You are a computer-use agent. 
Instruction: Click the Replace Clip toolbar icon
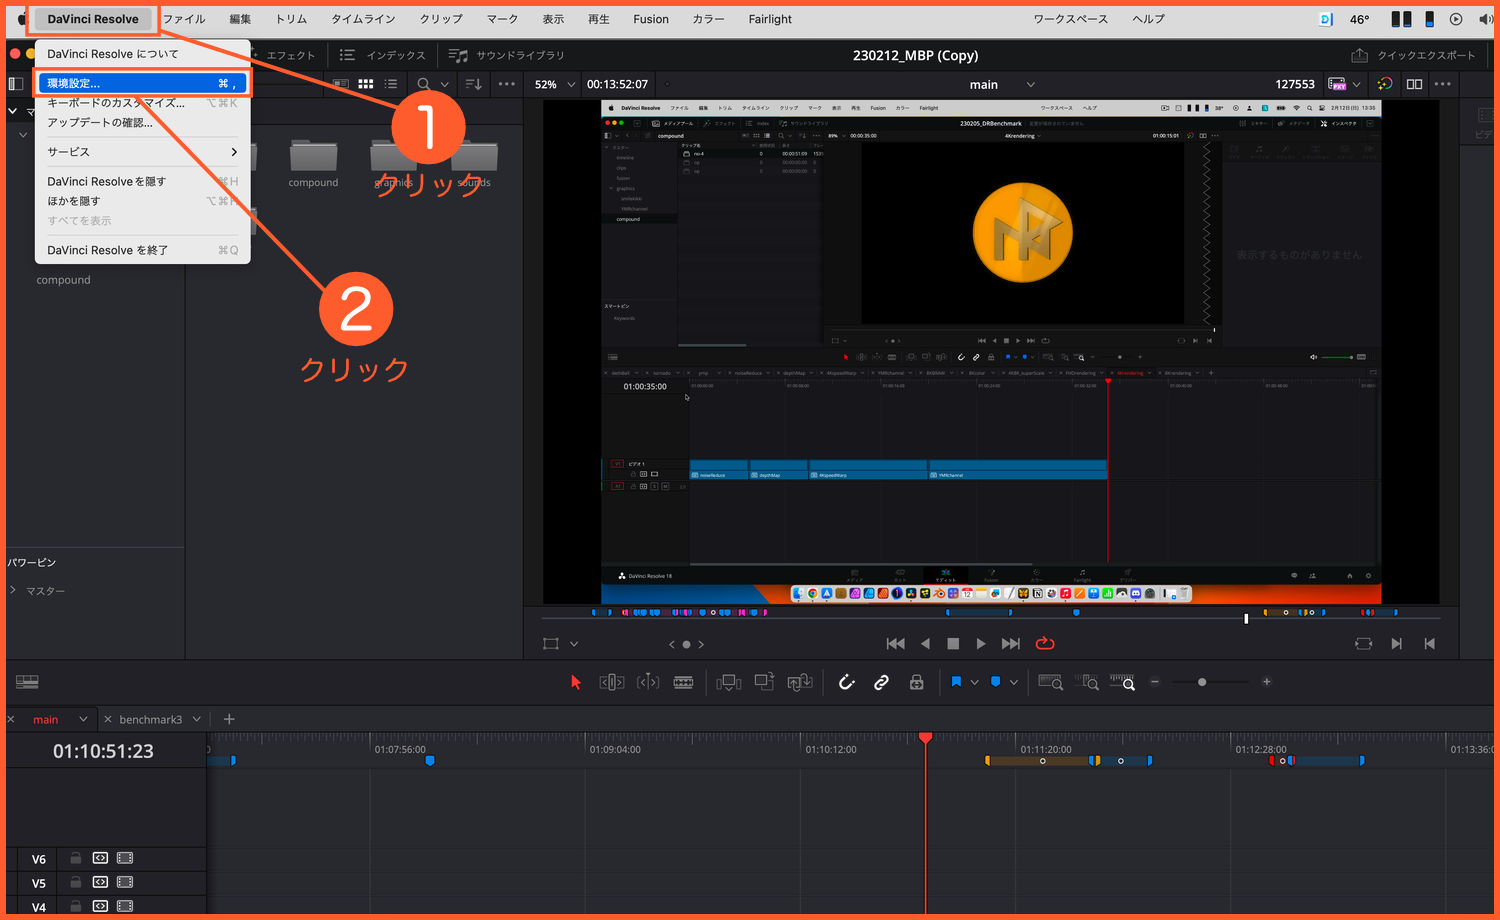pos(800,682)
